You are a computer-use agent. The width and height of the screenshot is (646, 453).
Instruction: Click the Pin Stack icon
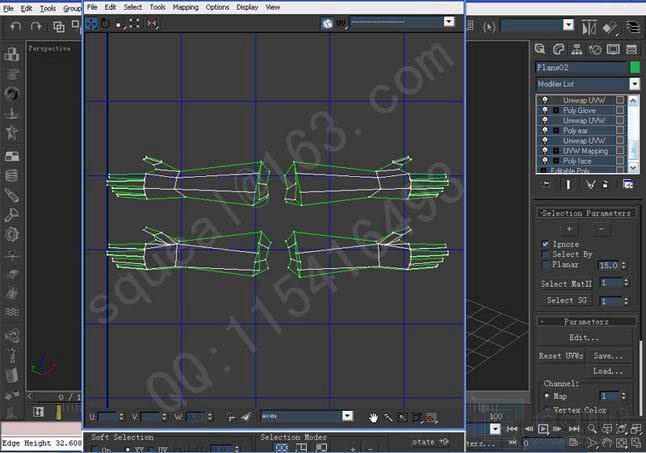point(546,184)
